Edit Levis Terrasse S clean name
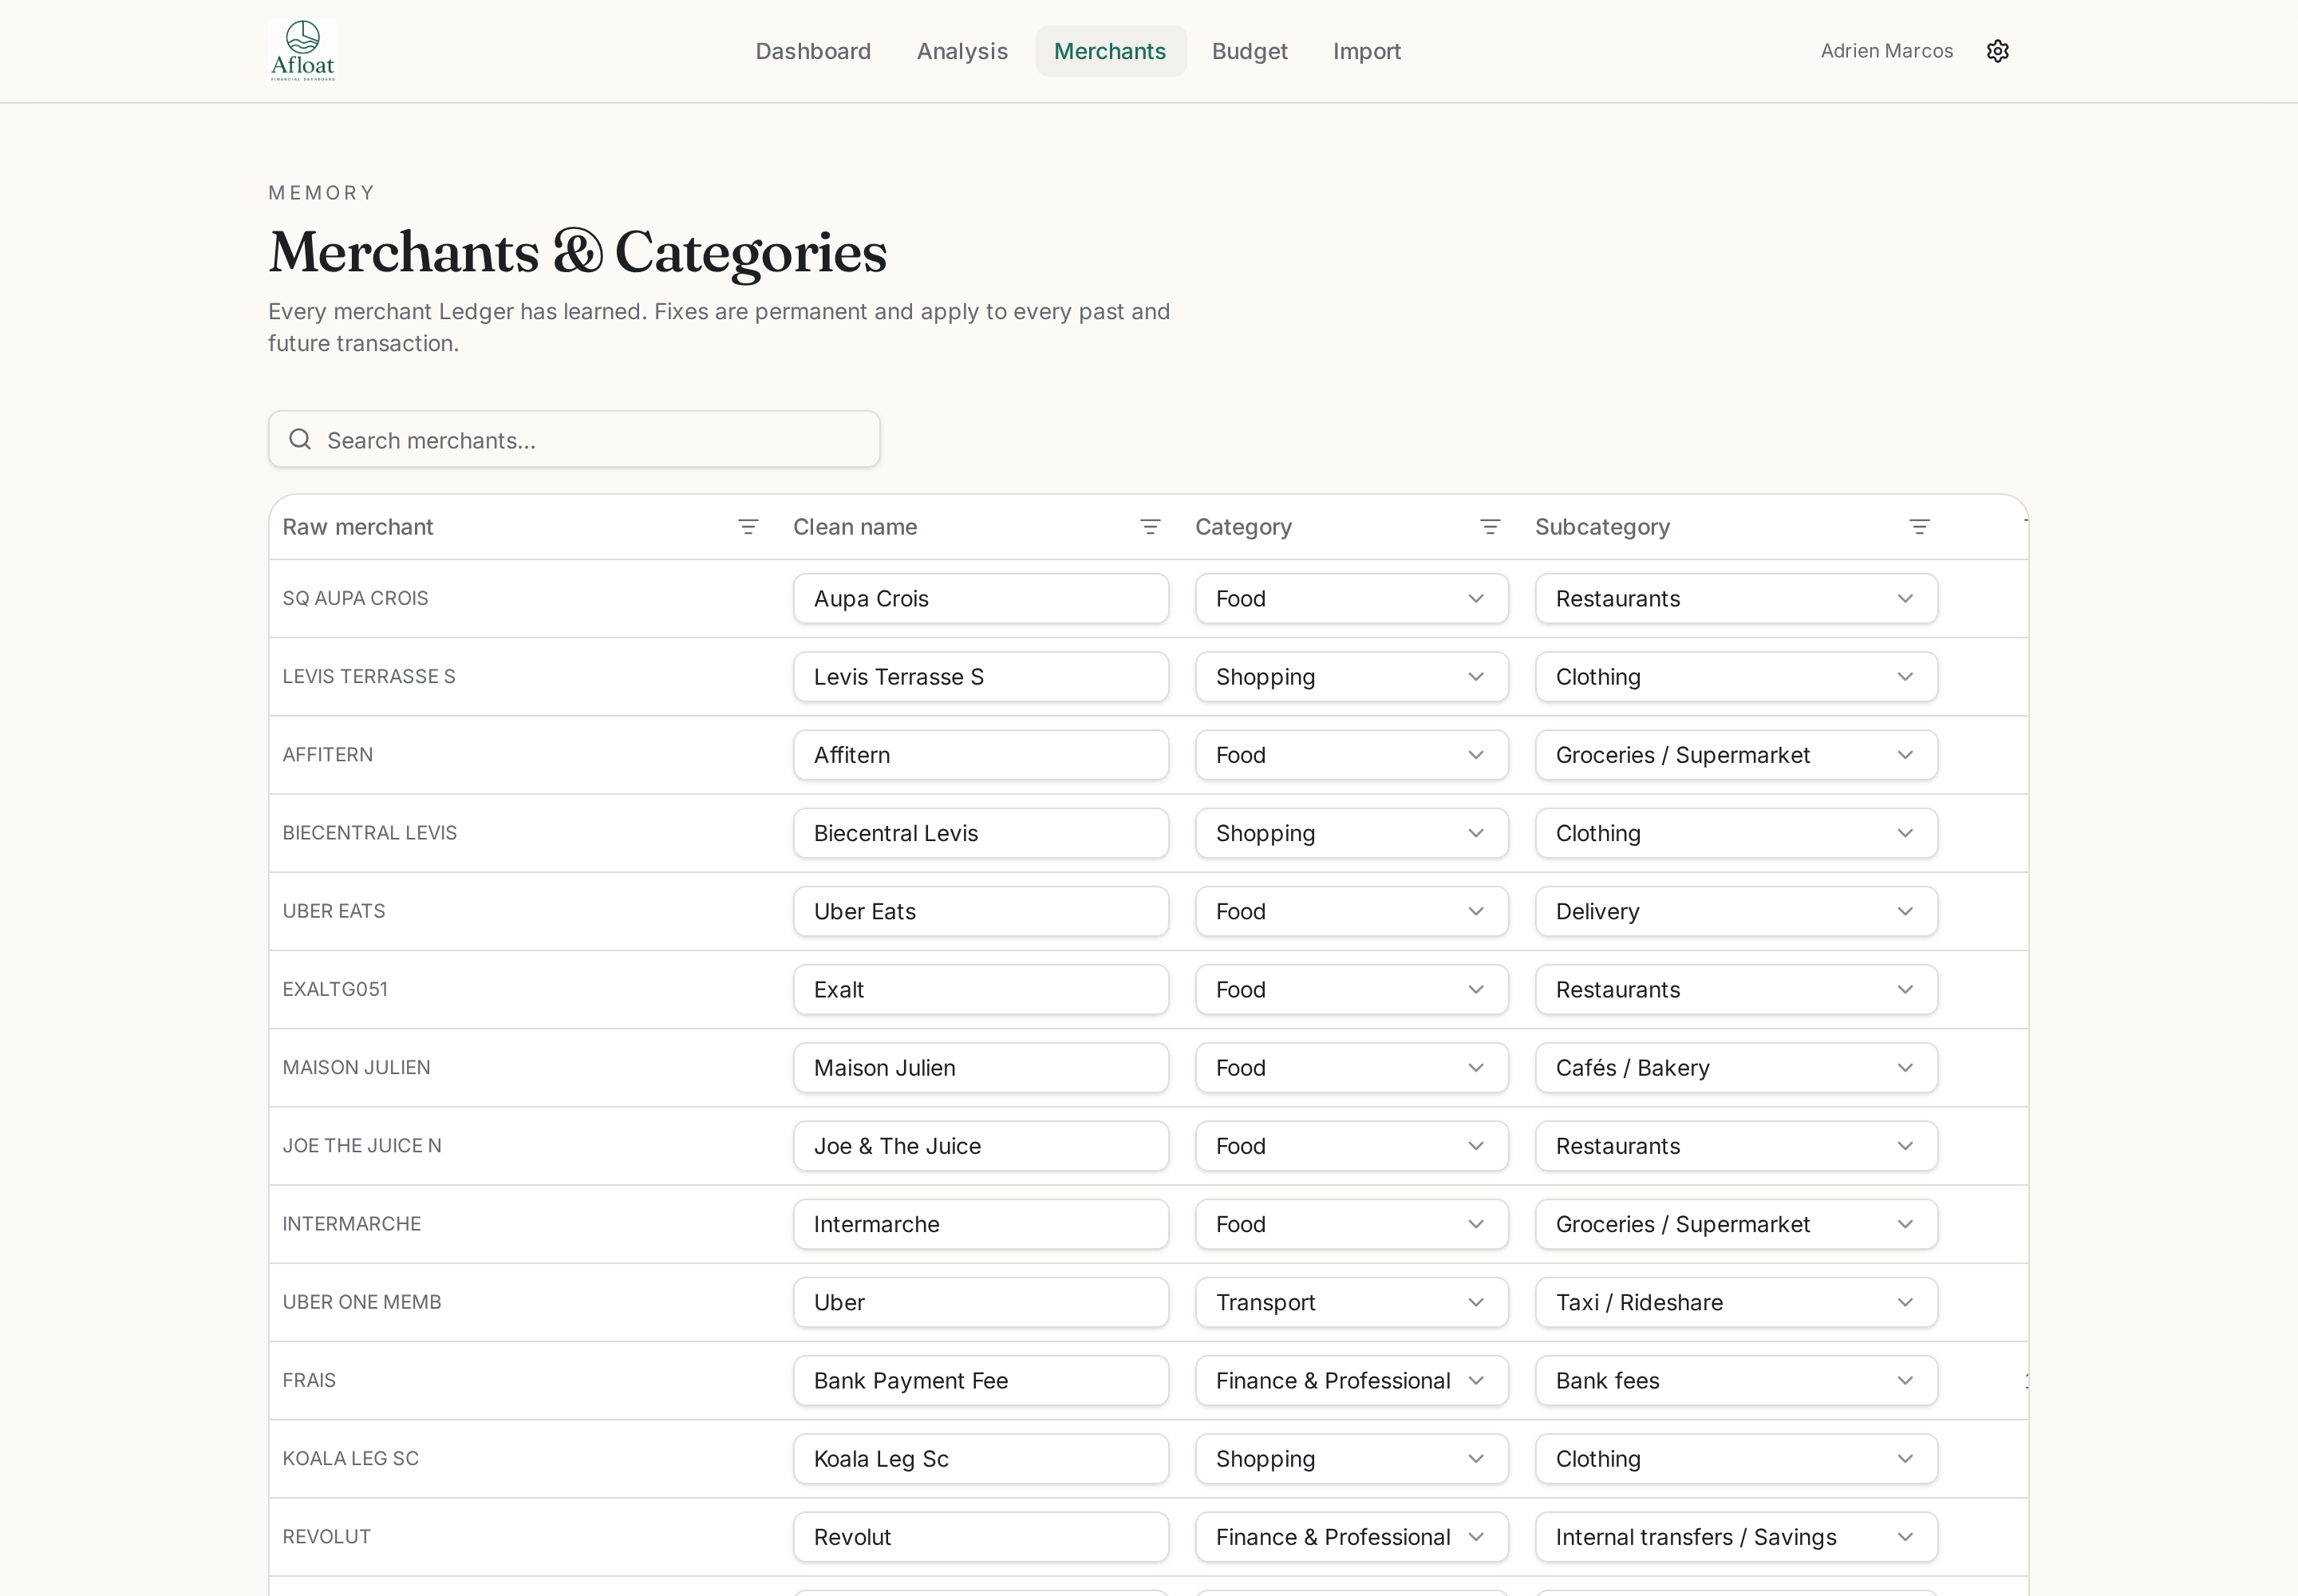Image resolution: width=2298 pixels, height=1596 pixels. pyautogui.click(x=981, y=677)
